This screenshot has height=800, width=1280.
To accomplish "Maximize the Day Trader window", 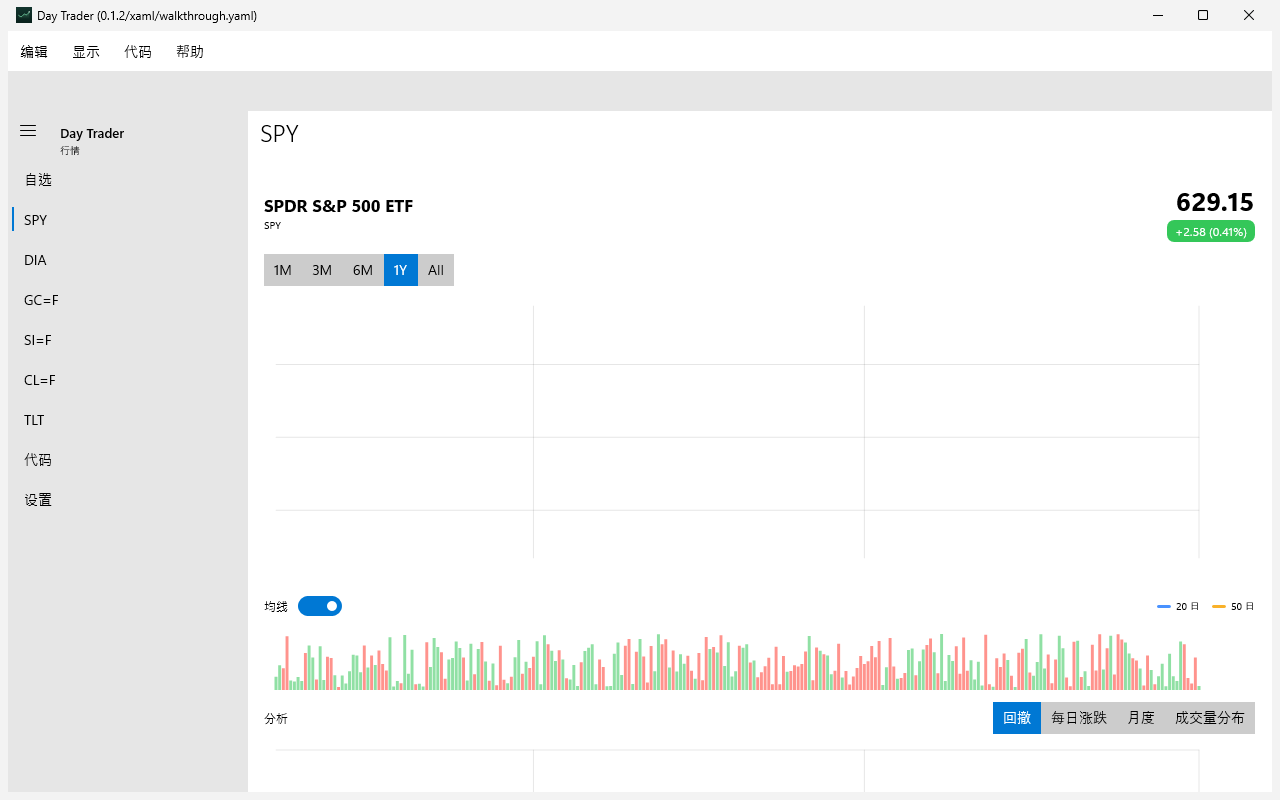I will click(x=1204, y=15).
